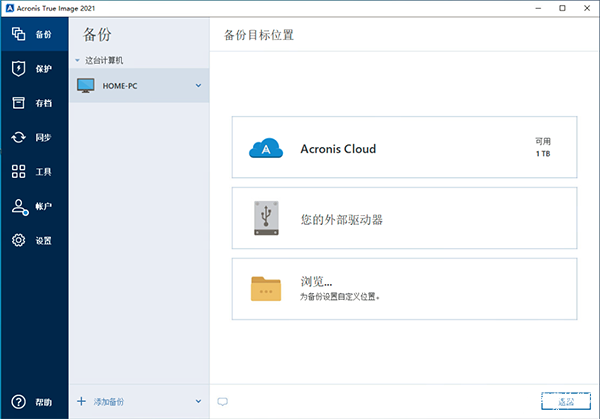Screen dimensions: 600x419
Task: Open the 备份 (Backup) section in sidebar
Action: pos(33,34)
